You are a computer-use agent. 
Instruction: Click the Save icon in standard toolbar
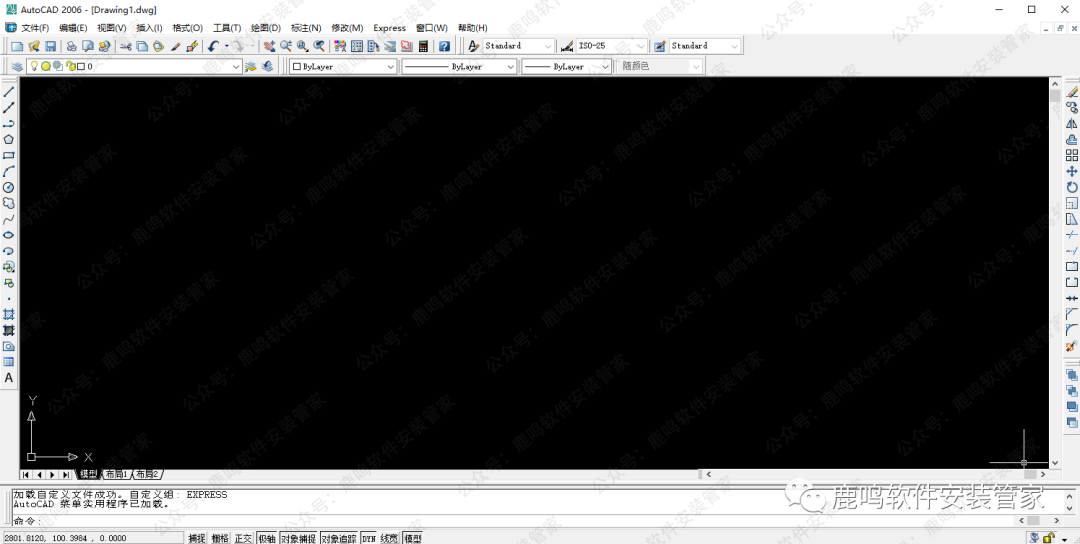tap(49, 46)
